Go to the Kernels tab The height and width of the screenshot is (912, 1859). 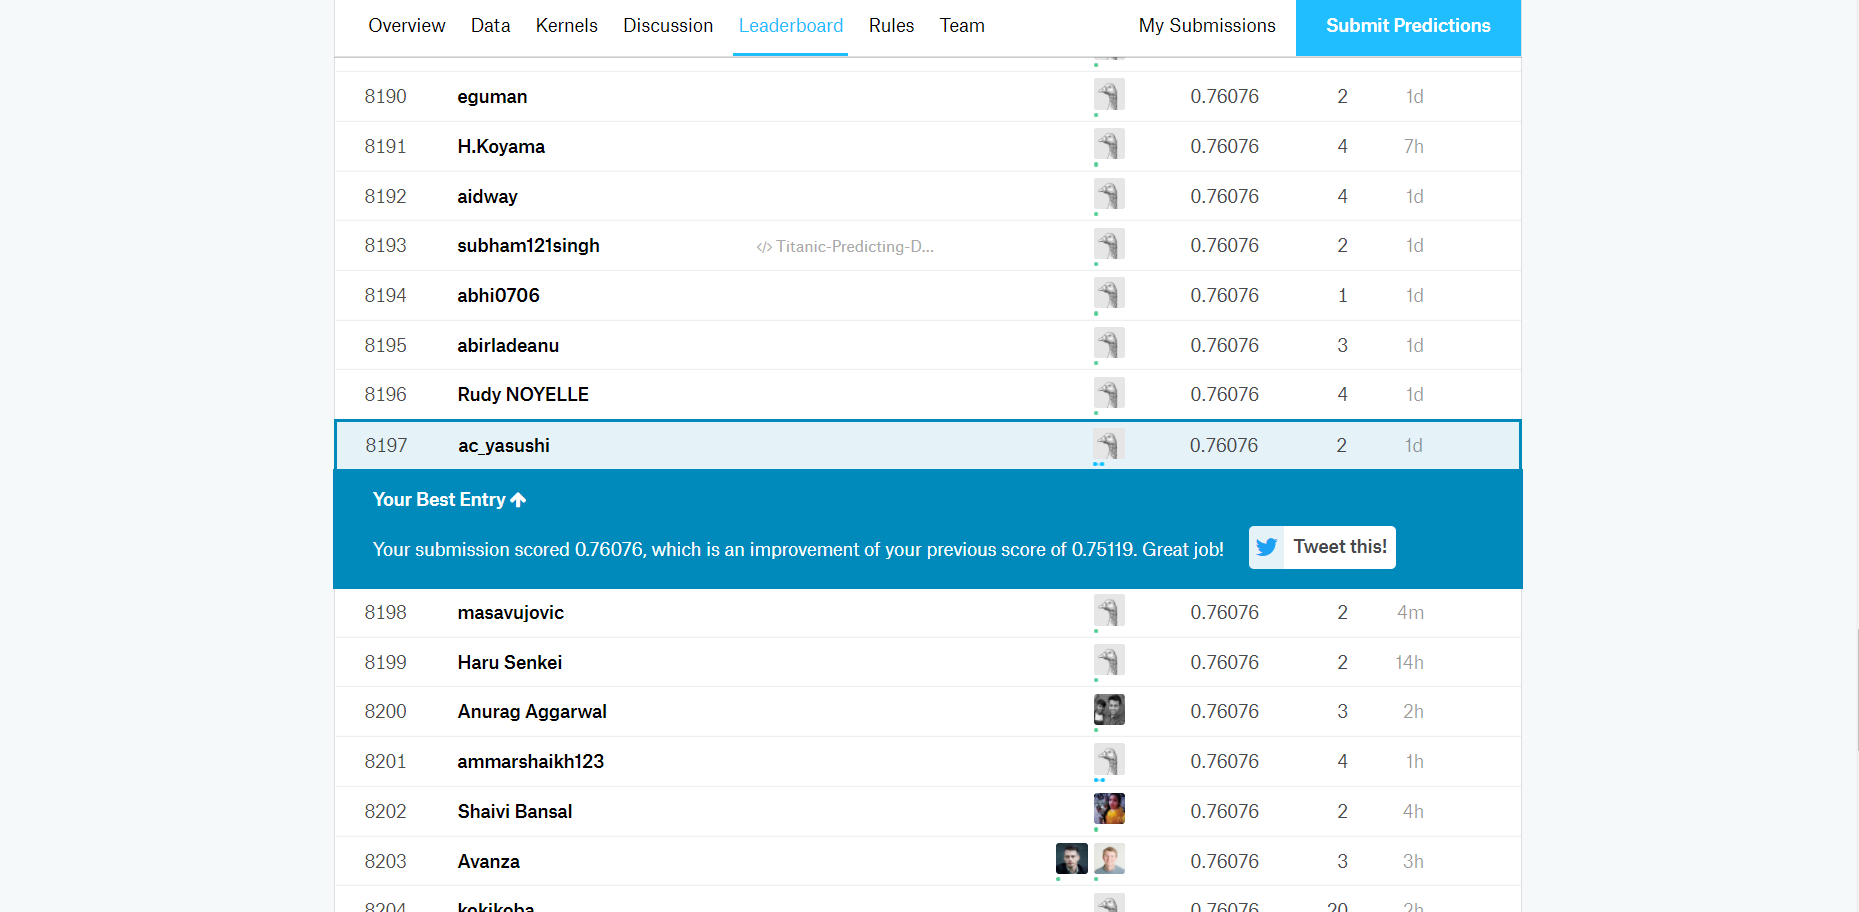[x=566, y=26]
